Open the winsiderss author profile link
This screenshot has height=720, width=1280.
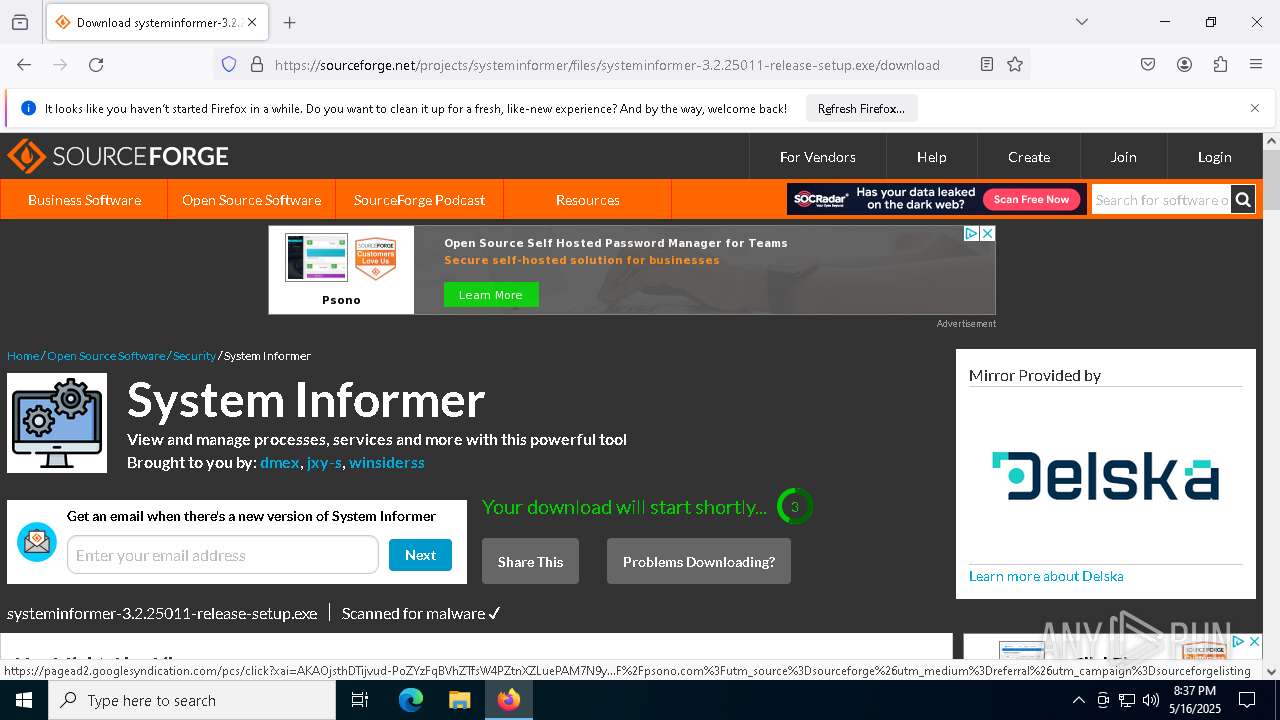tap(387, 463)
